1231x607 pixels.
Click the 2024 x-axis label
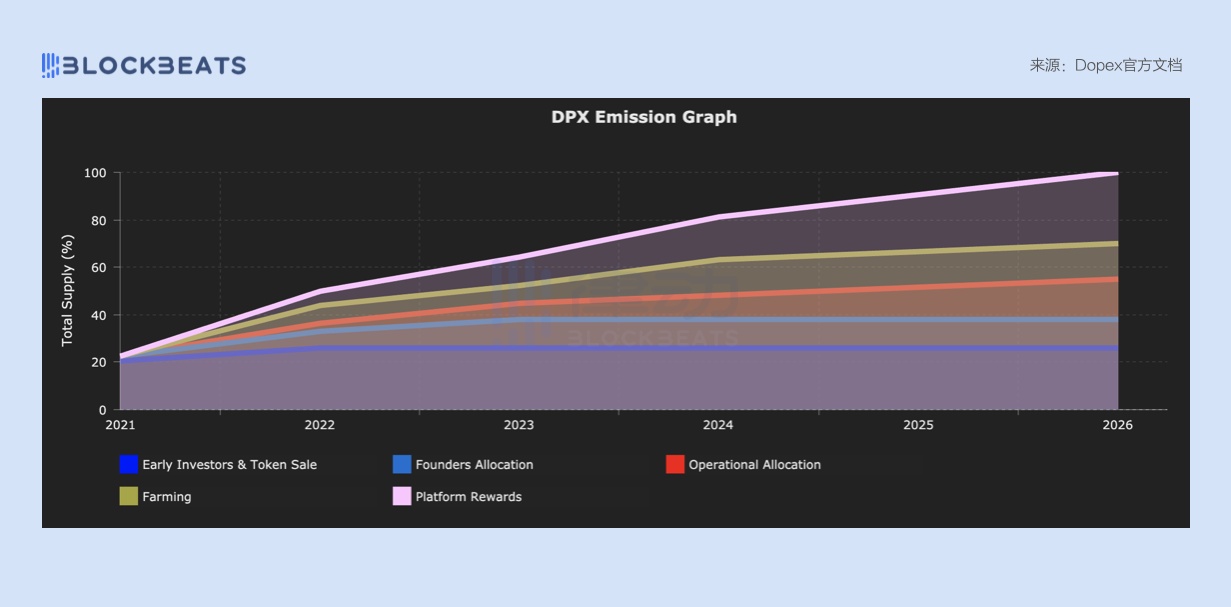coord(718,425)
